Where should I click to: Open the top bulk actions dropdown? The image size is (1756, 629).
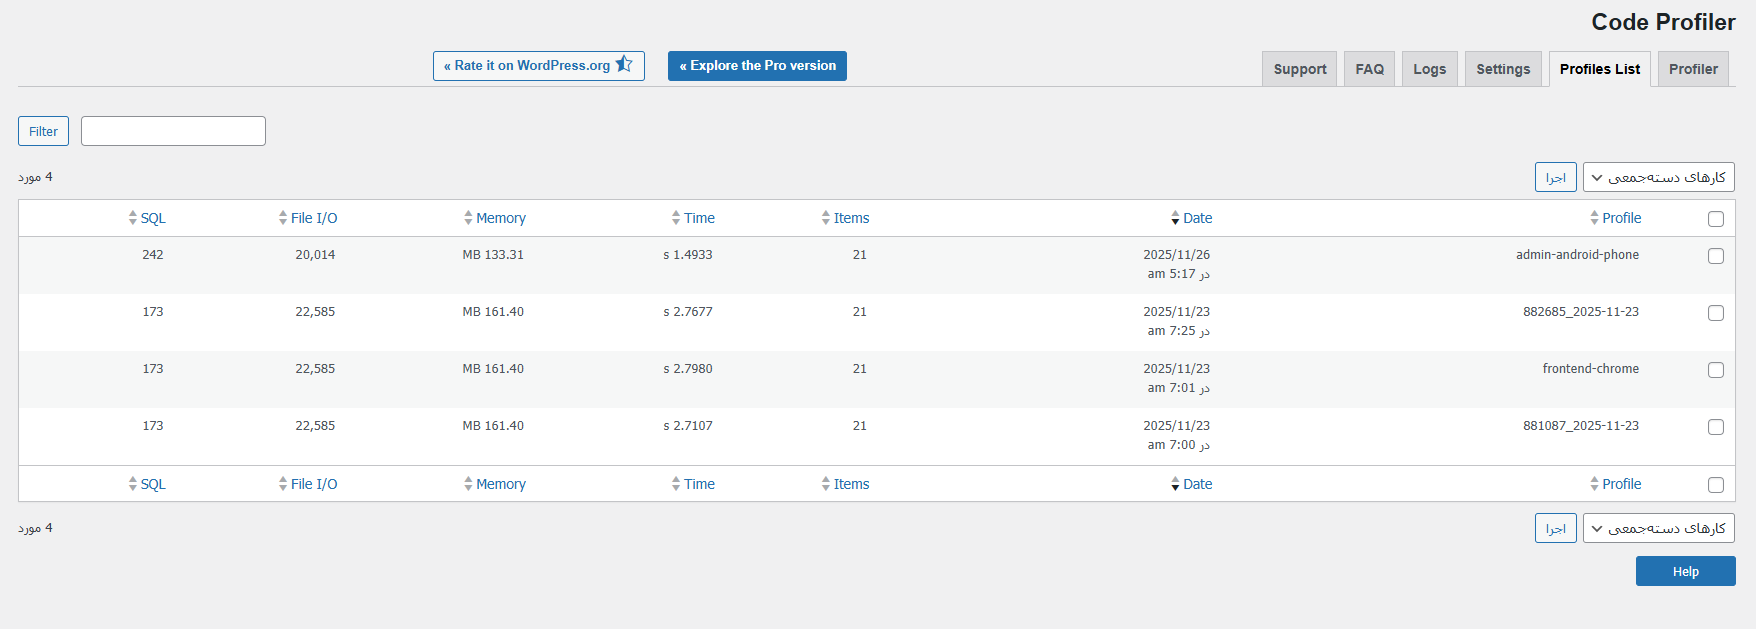pyautogui.click(x=1658, y=177)
